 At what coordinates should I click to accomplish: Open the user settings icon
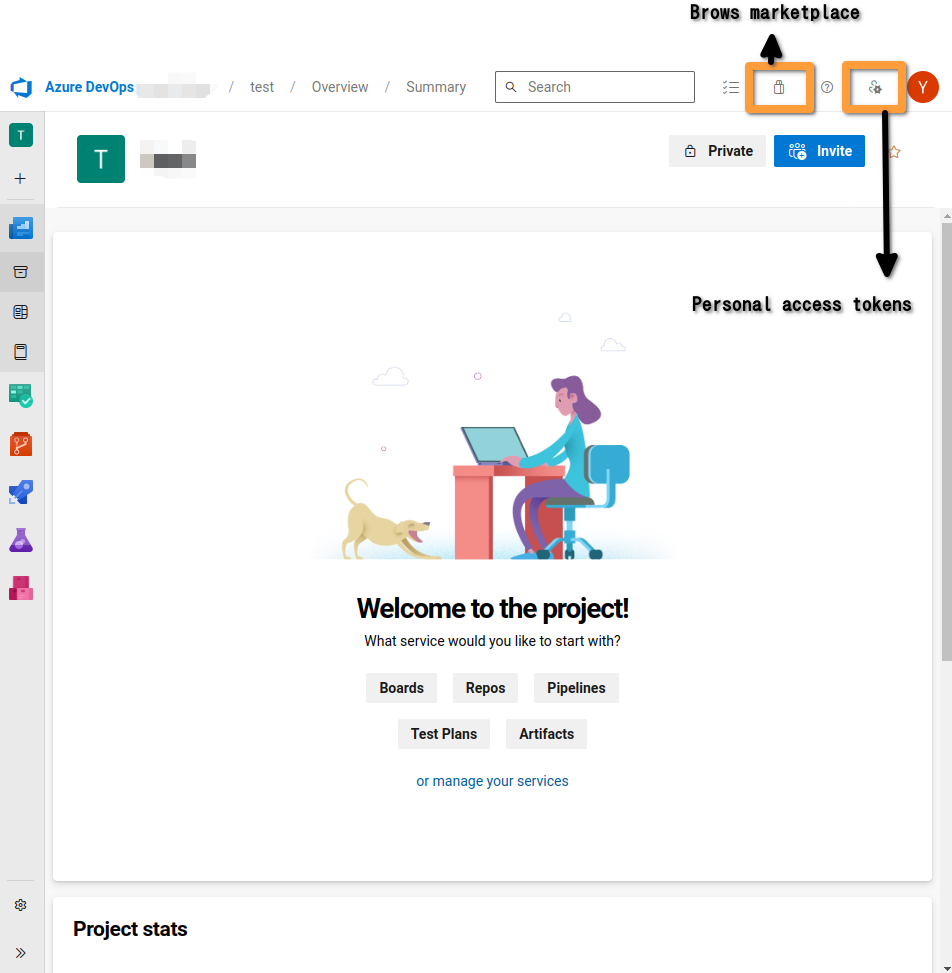[x=875, y=87]
